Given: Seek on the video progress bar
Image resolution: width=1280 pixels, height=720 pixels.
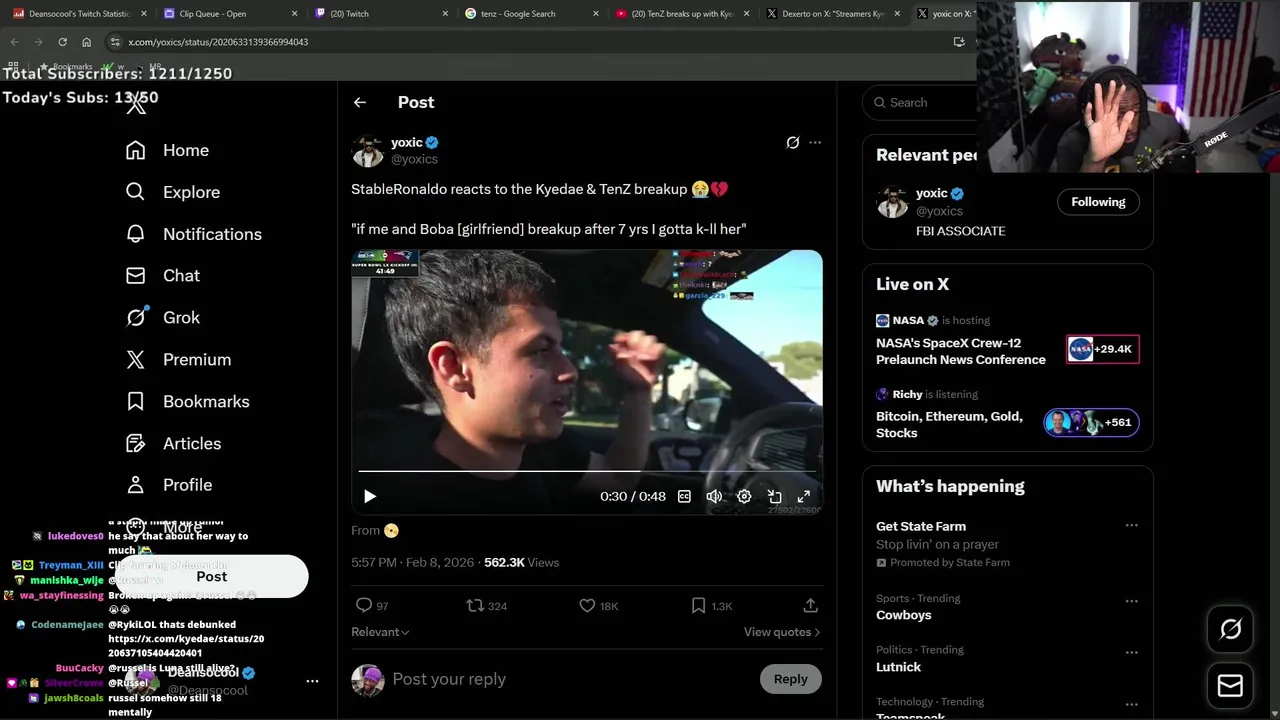Looking at the screenshot, I should click(x=587, y=470).
